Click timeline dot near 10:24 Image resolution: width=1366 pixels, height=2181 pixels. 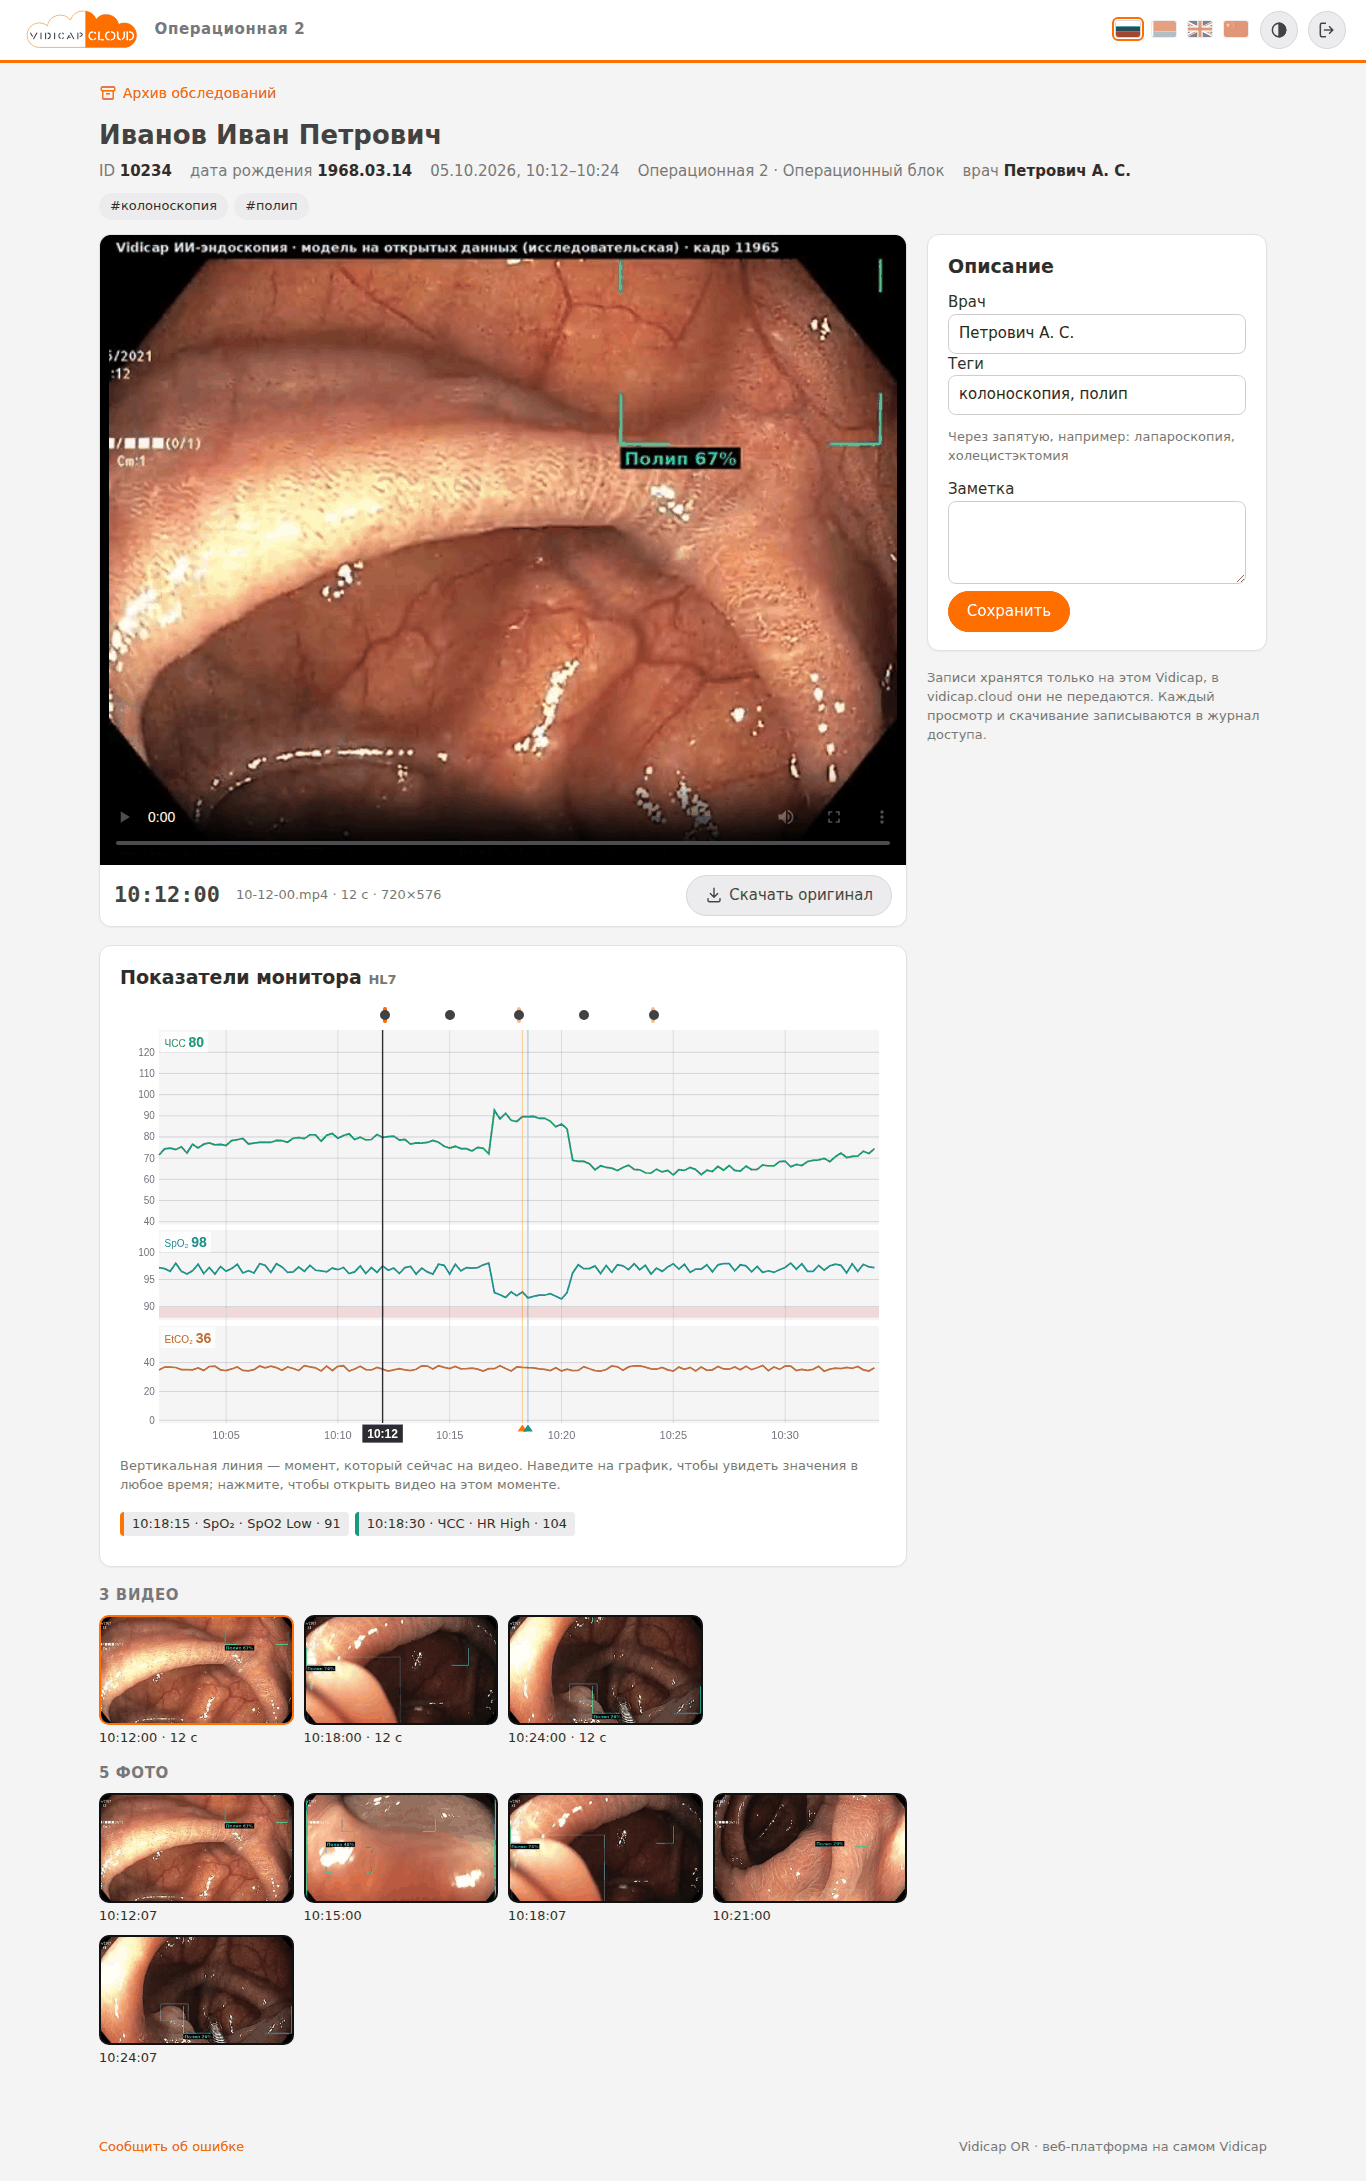[654, 1015]
